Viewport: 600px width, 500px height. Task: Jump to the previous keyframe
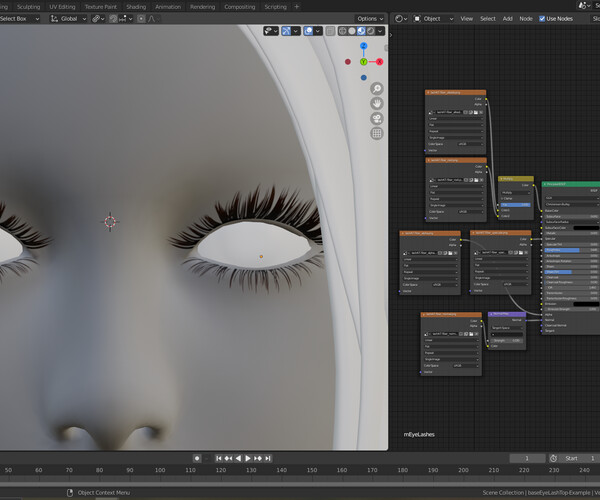click(x=228, y=458)
